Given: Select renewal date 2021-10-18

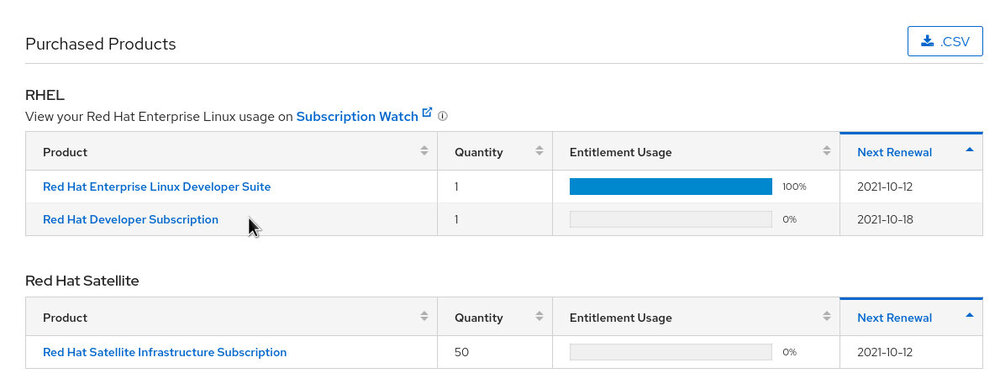Looking at the screenshot, I should [885, 219].
